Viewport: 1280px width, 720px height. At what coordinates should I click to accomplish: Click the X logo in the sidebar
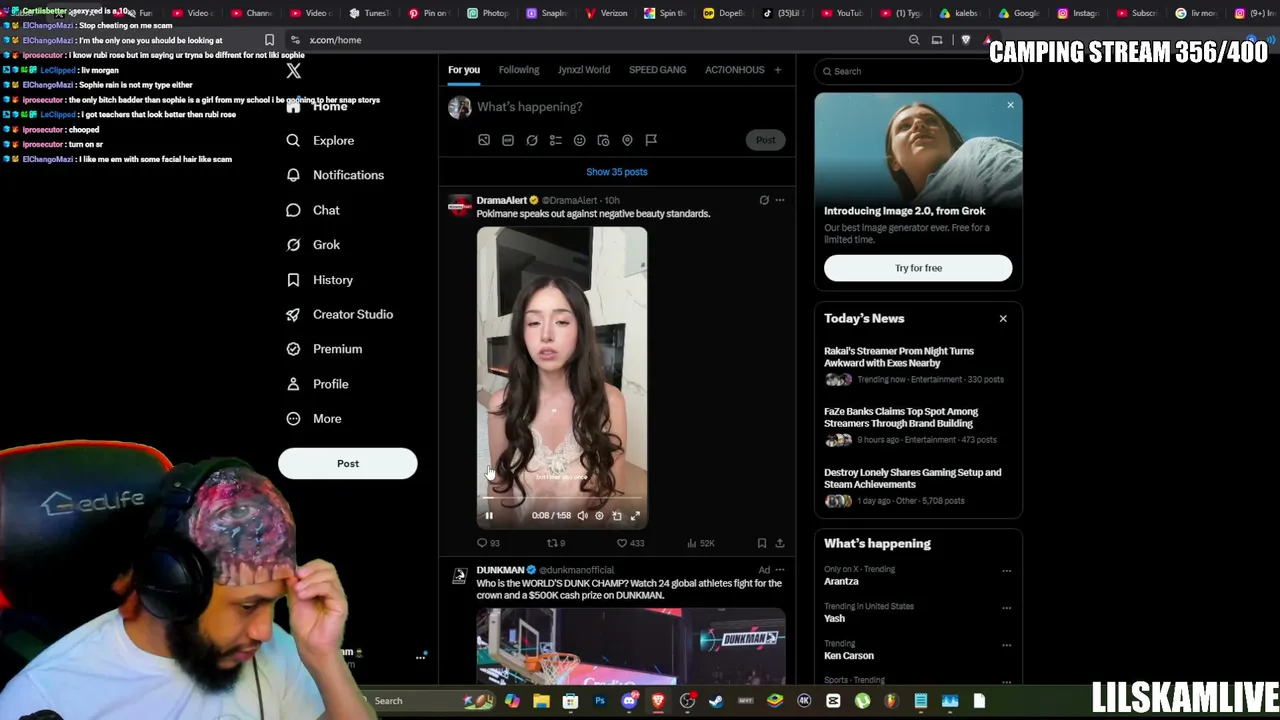(293, 71)
